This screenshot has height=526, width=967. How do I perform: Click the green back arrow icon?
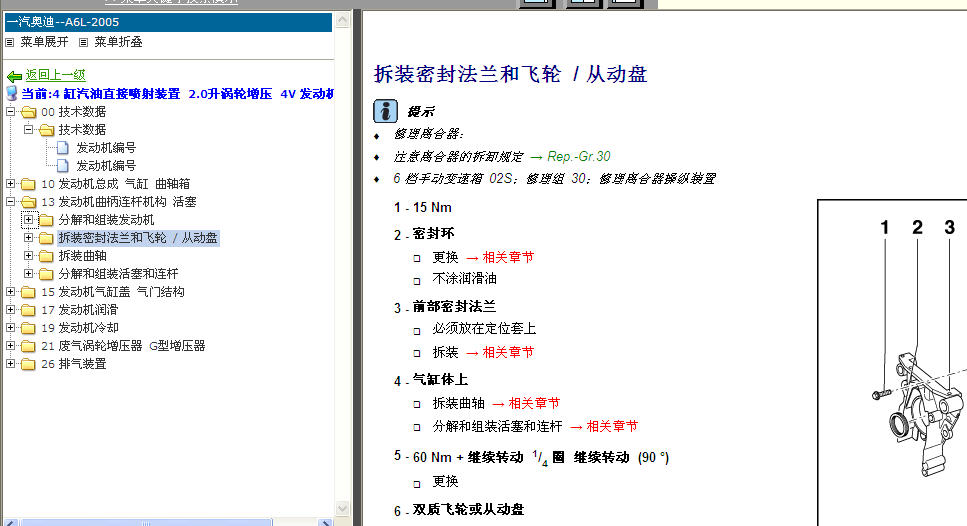14,76
